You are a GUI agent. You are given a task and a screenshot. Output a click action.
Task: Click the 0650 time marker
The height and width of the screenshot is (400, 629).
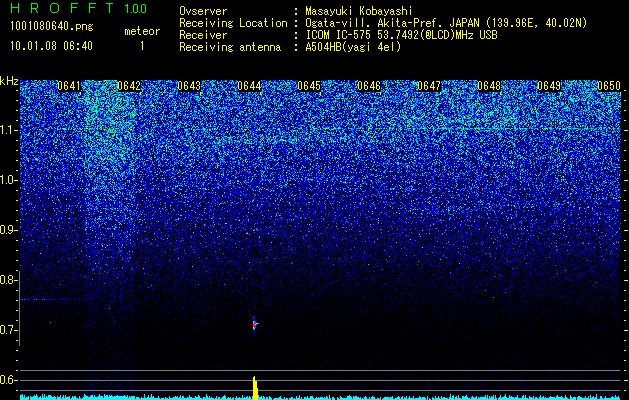coord(609,86)
